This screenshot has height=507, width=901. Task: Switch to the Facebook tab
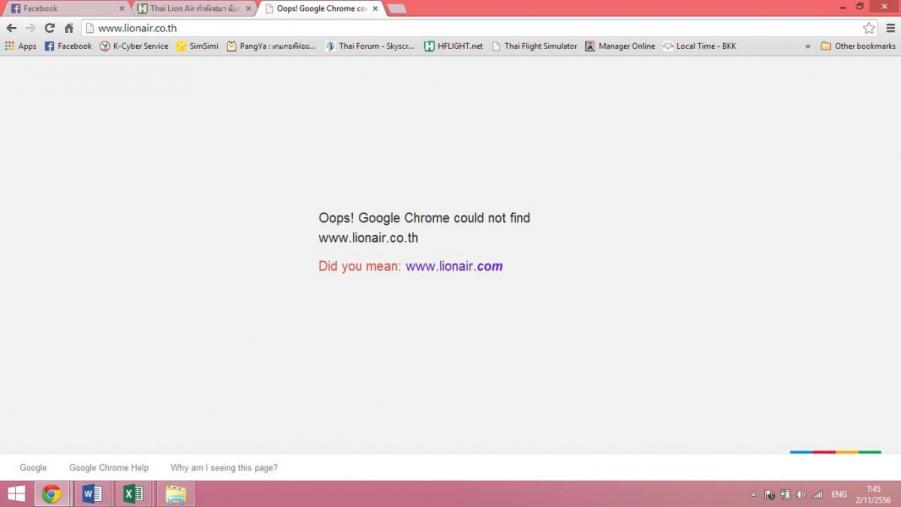point(64,9)
